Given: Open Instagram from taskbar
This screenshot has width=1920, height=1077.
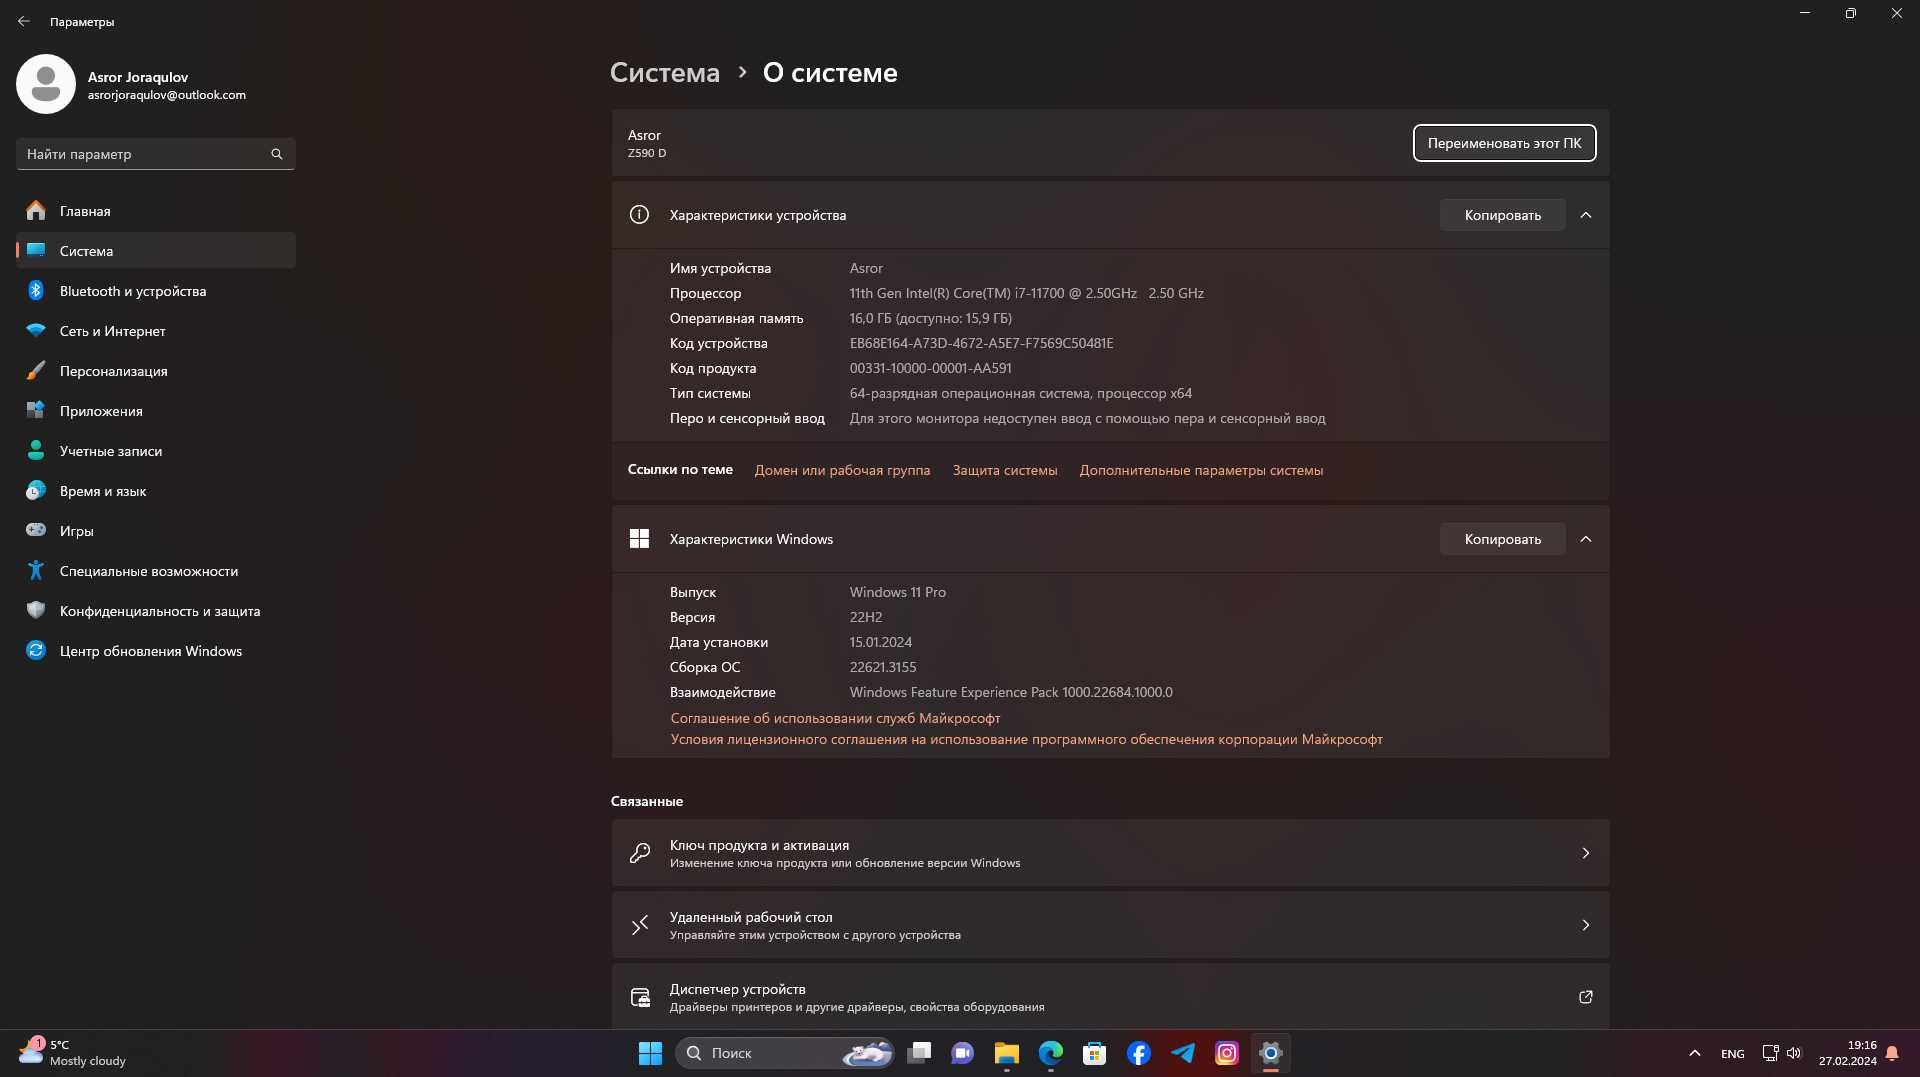Looking at the screenshot, I should 1227,1053.
